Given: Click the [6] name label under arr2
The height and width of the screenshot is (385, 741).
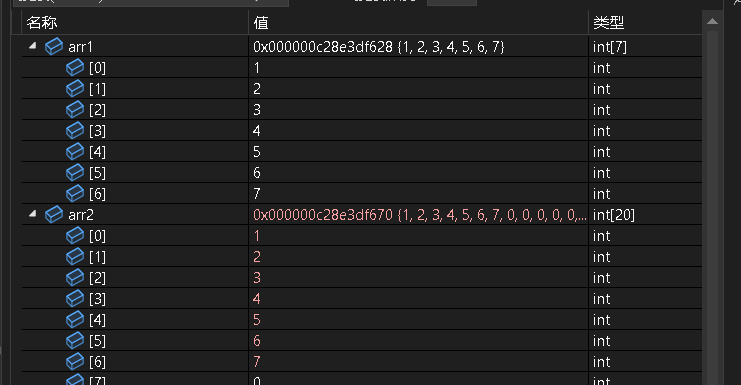Looking at the screenshot, I should click(97, 362).
